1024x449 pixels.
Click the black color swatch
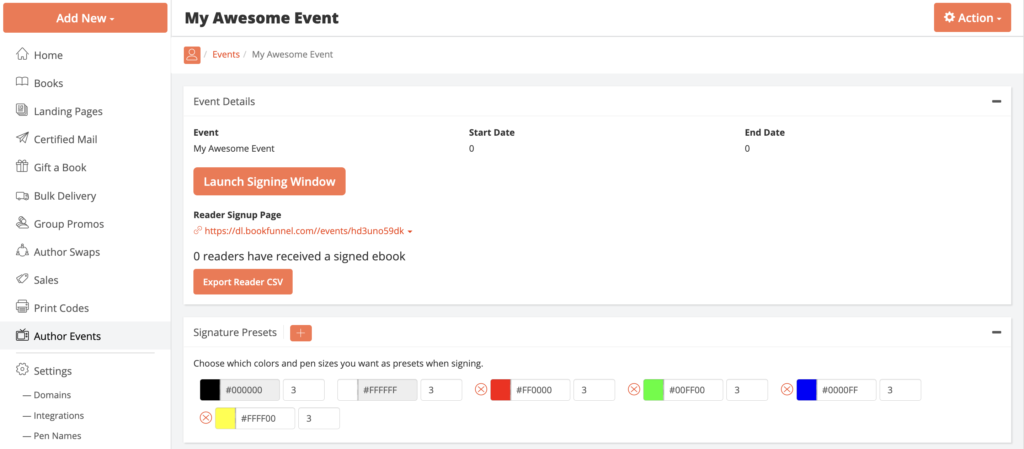click(x=210, y=390)
